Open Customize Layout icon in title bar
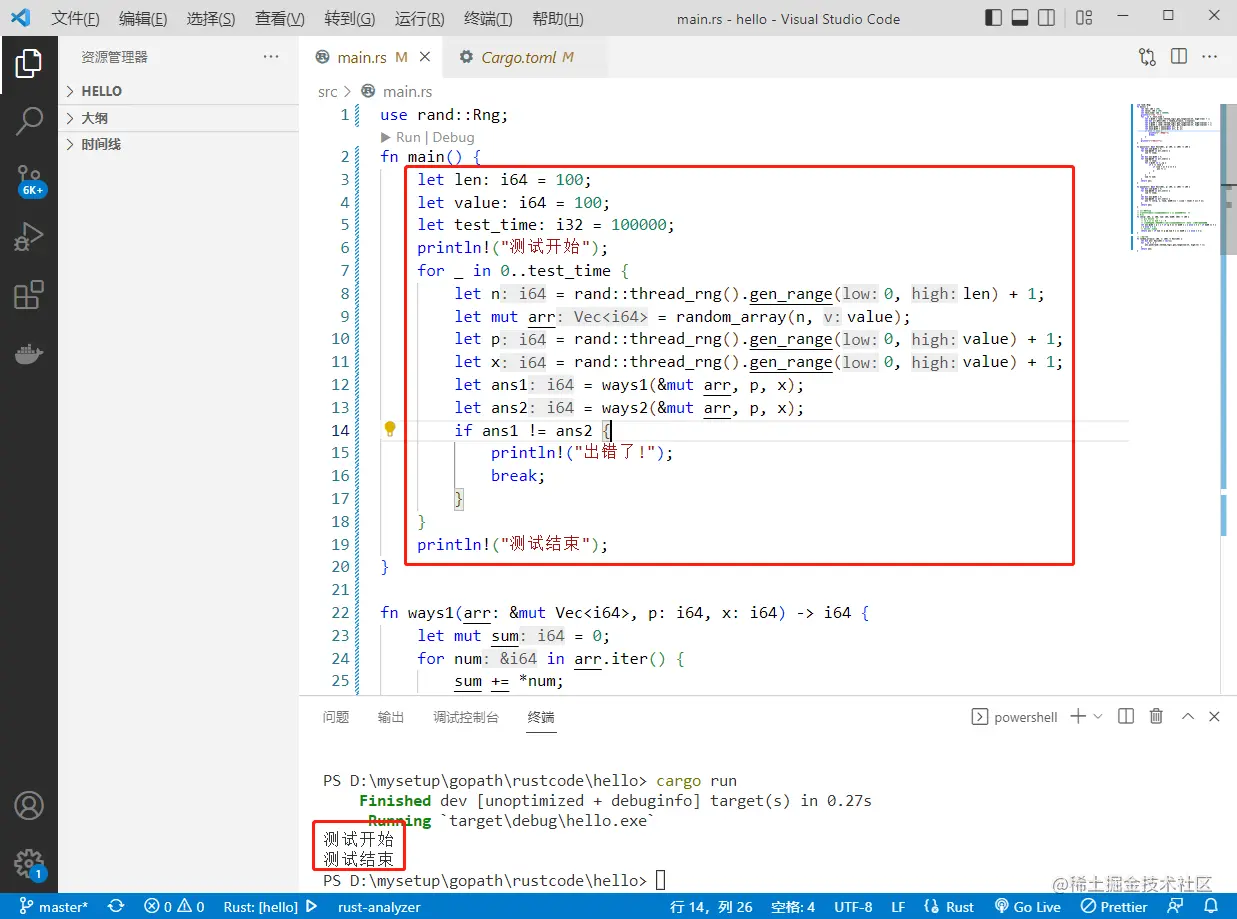Screen dimensions: 1237x919 click(x=1085, y=18)
